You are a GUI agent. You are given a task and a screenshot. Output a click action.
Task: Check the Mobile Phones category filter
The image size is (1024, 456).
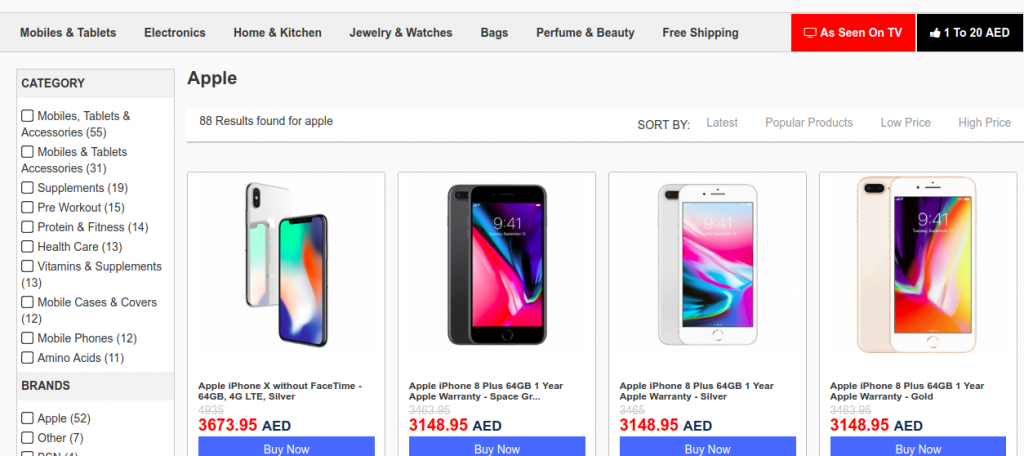pyautogui.click(x=28, y=338)
